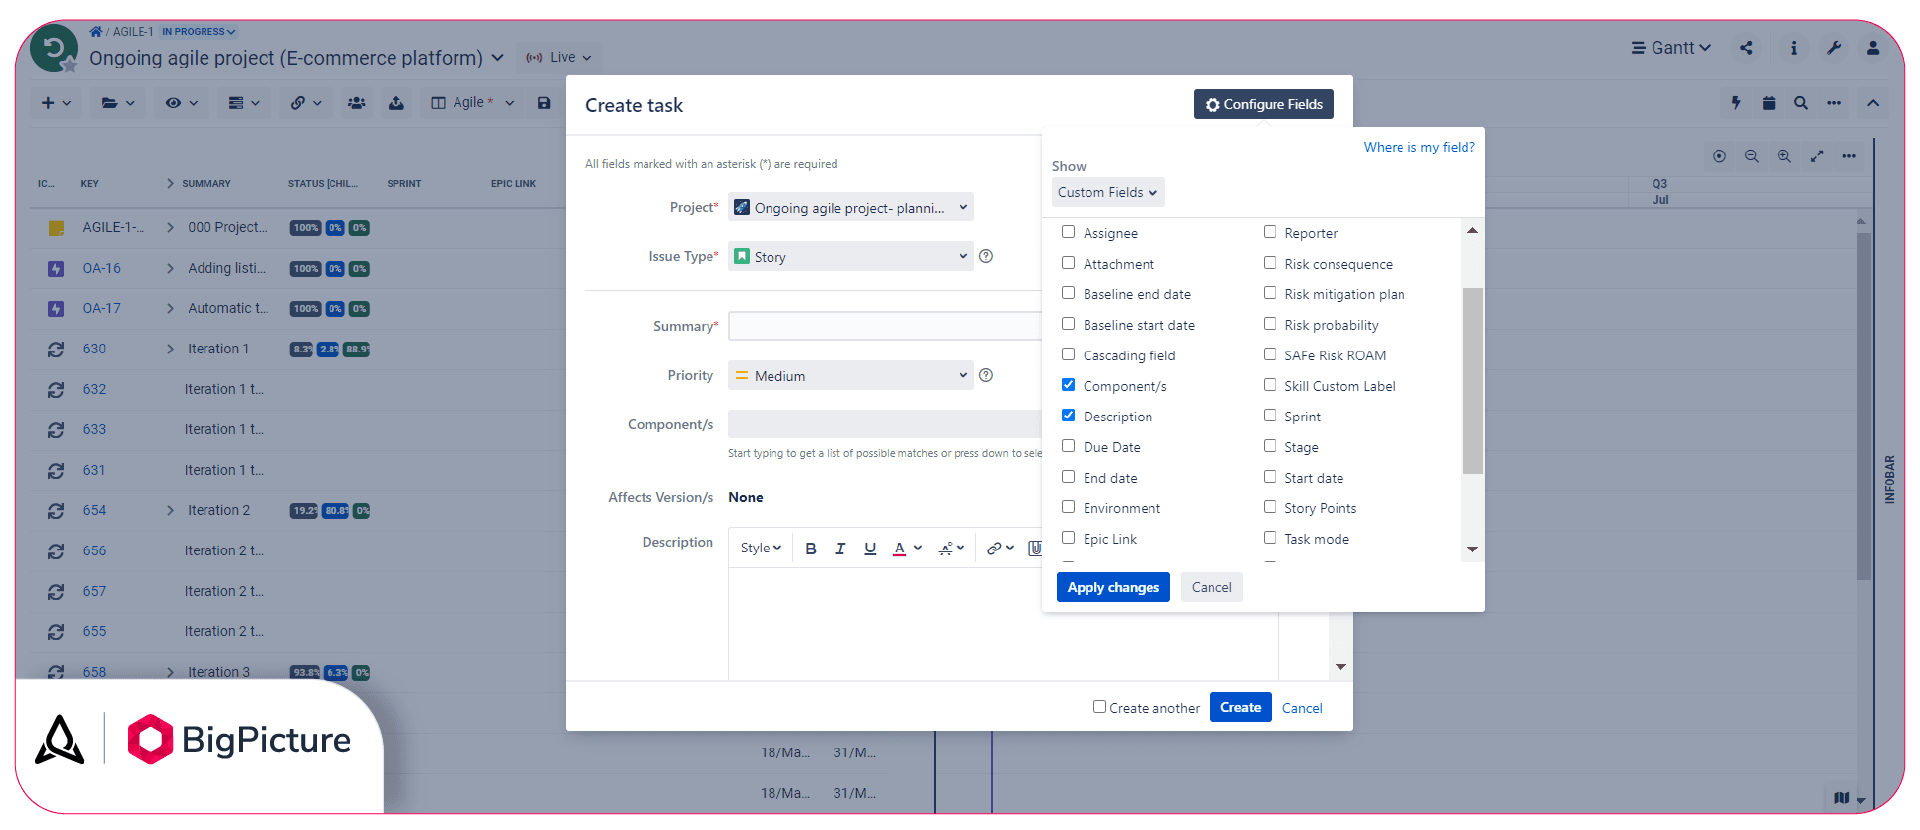Viewport: 1920px width, 830px height.
Task: Click the save disk icon in toolbar
Action: point(544,103)
